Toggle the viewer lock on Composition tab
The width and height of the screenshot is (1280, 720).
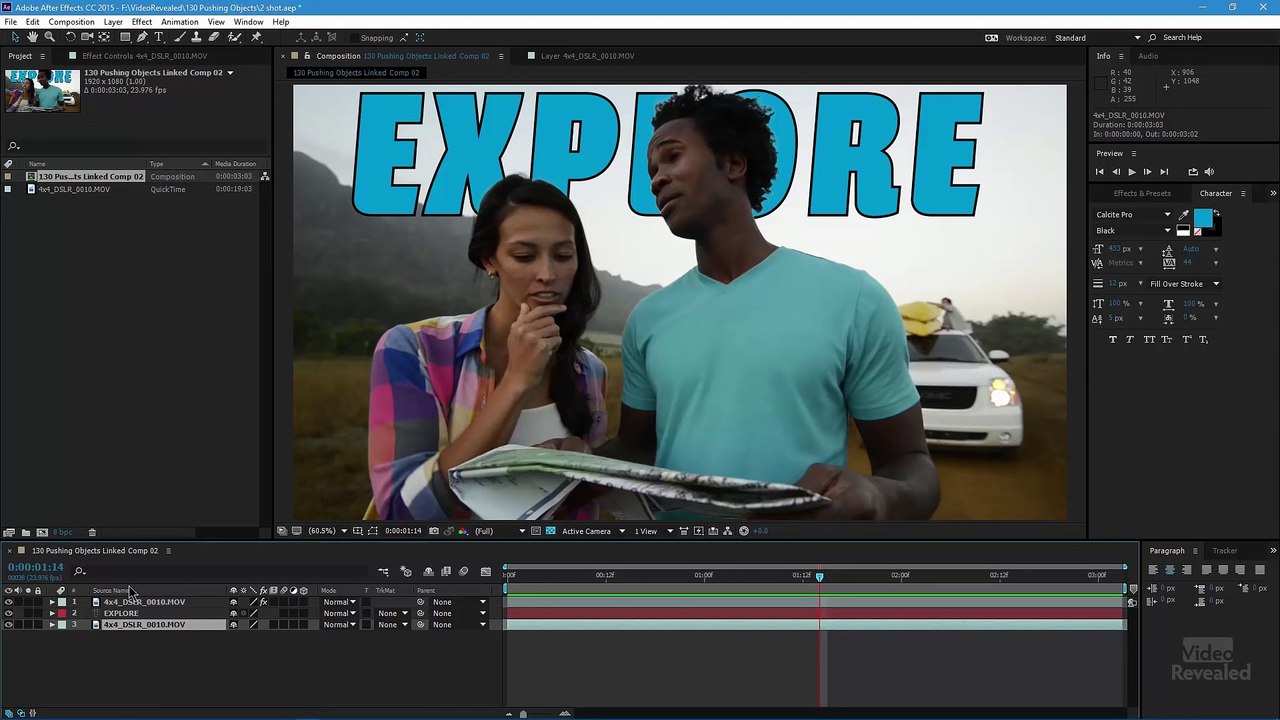coord(307,56)
